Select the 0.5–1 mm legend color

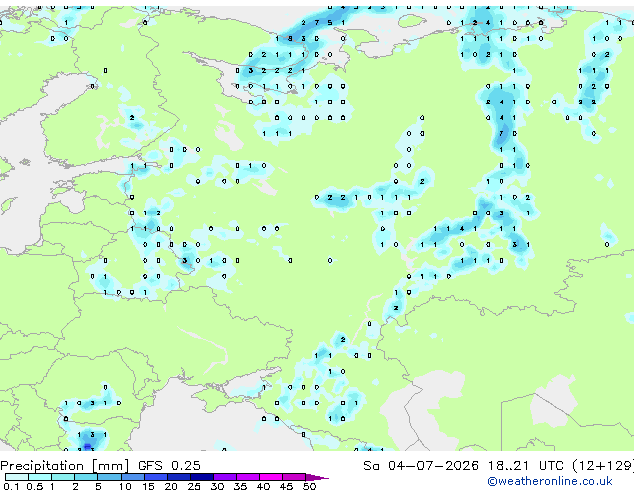(40, 477)
